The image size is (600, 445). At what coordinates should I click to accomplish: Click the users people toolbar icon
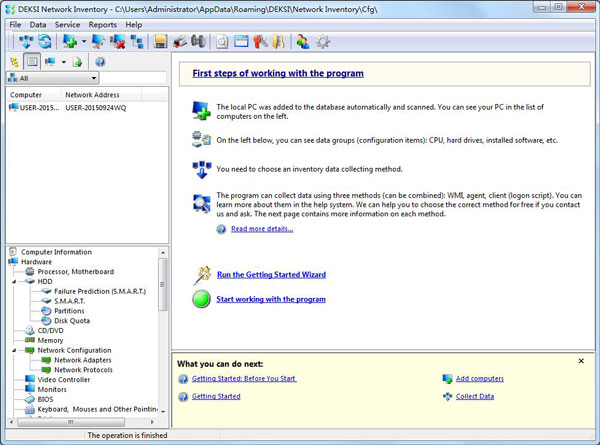tap(303, 41)
